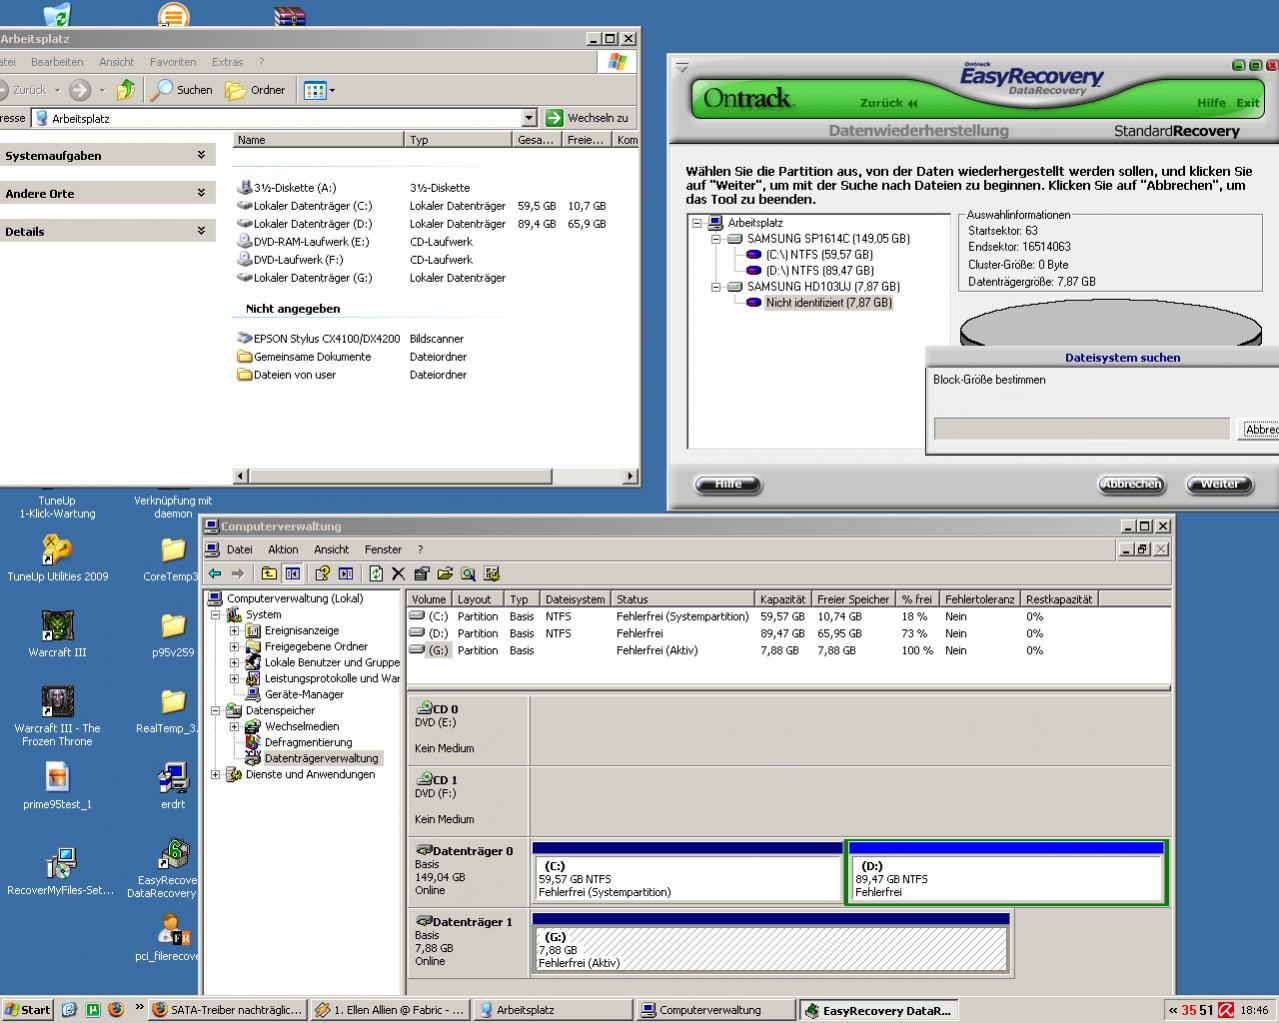Click Exit in EasyRecovery header
1279x1023 pixels.
click(1247, 103)
